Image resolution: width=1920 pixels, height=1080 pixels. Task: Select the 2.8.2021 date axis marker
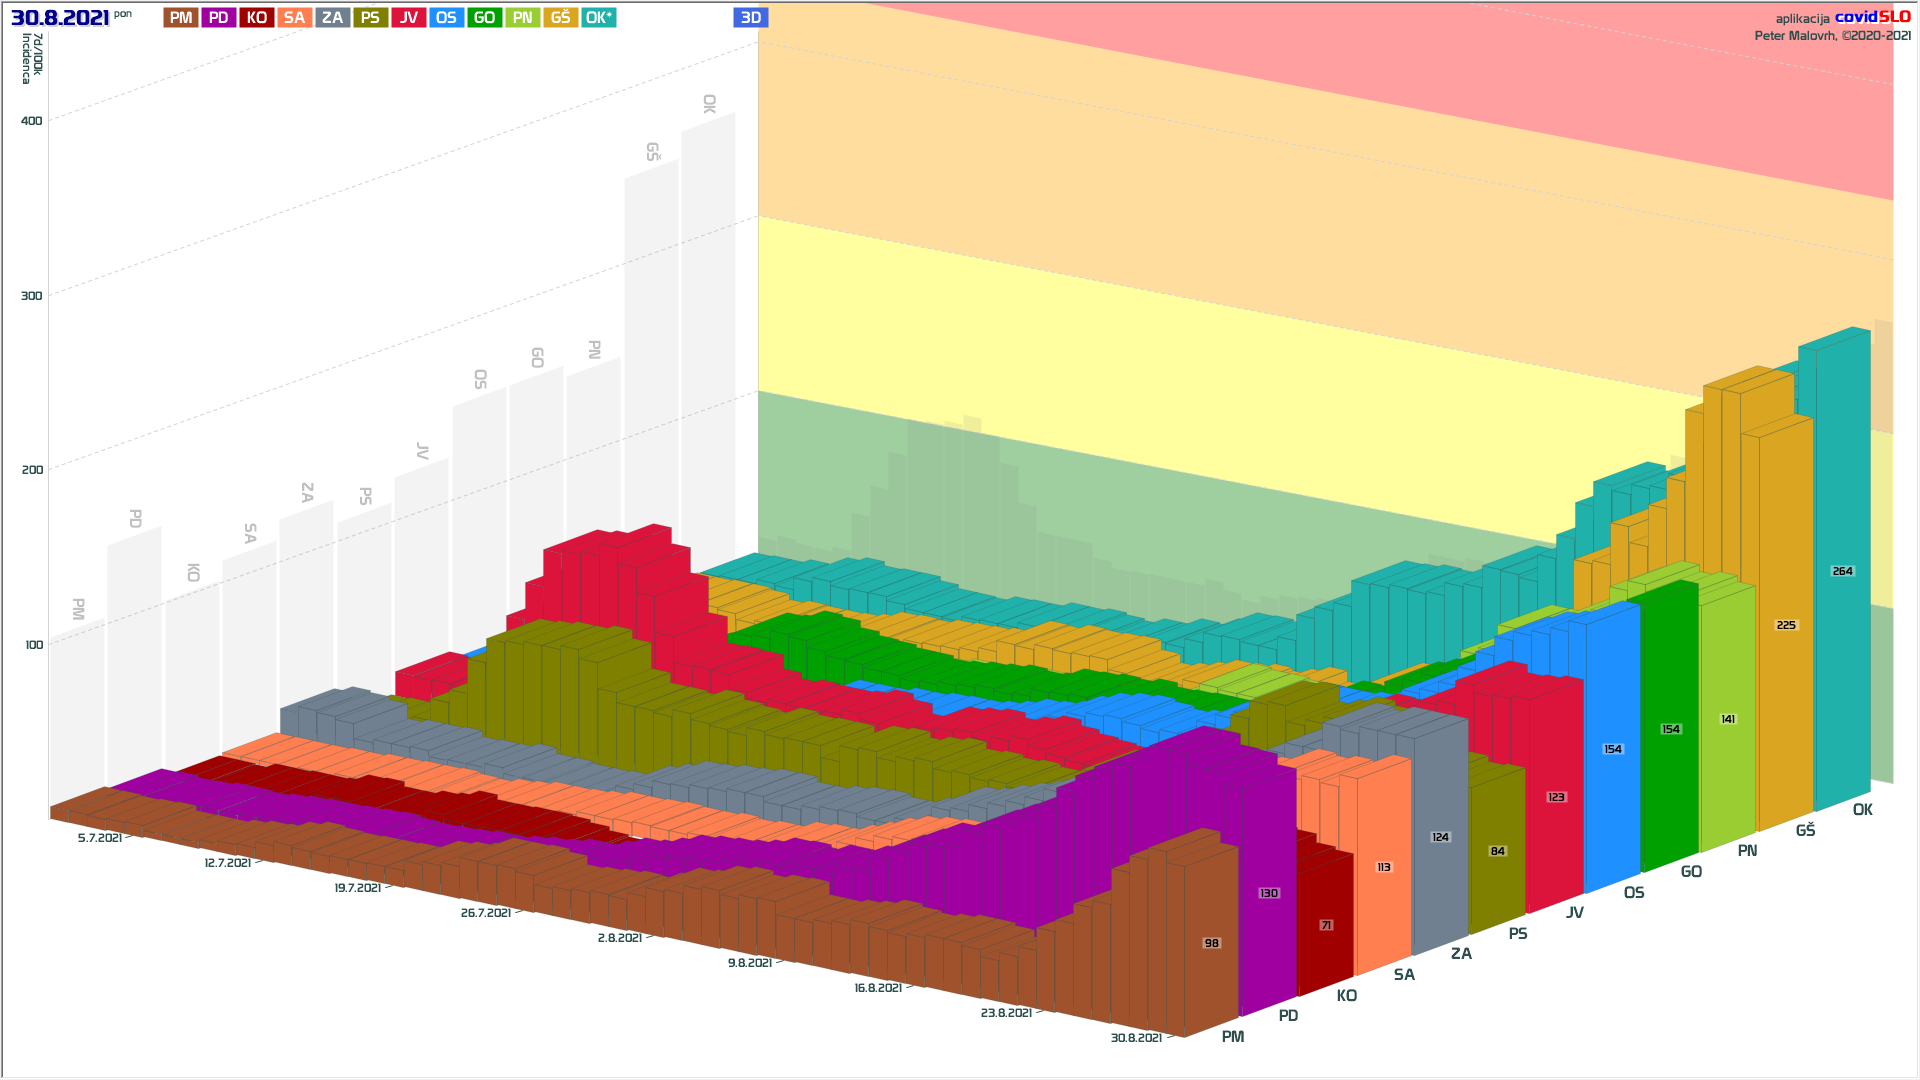click(x=619, y=938)
